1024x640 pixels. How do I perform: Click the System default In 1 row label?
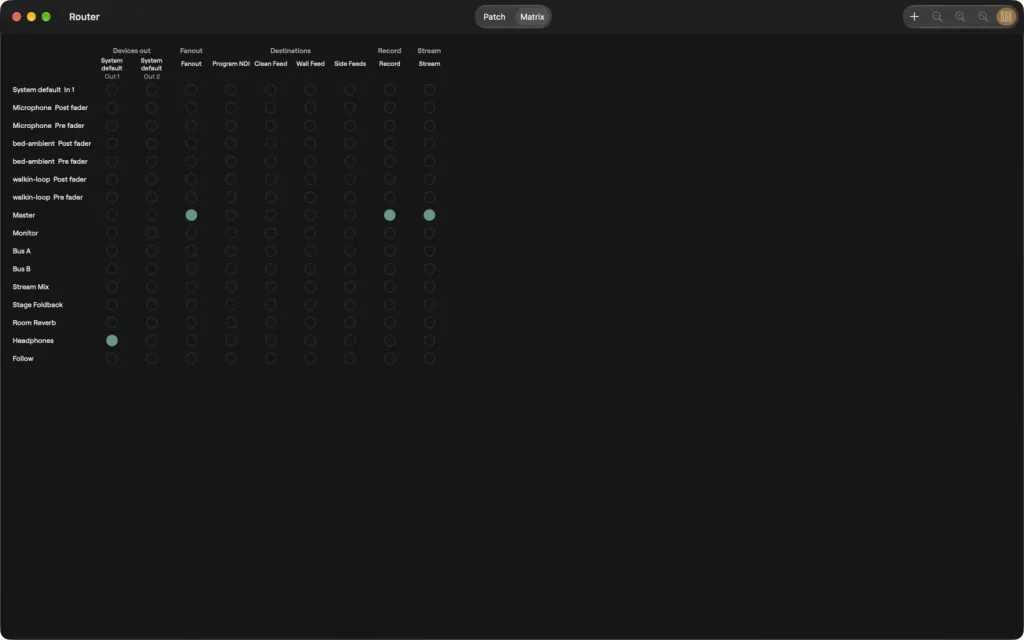pos(44,89)
